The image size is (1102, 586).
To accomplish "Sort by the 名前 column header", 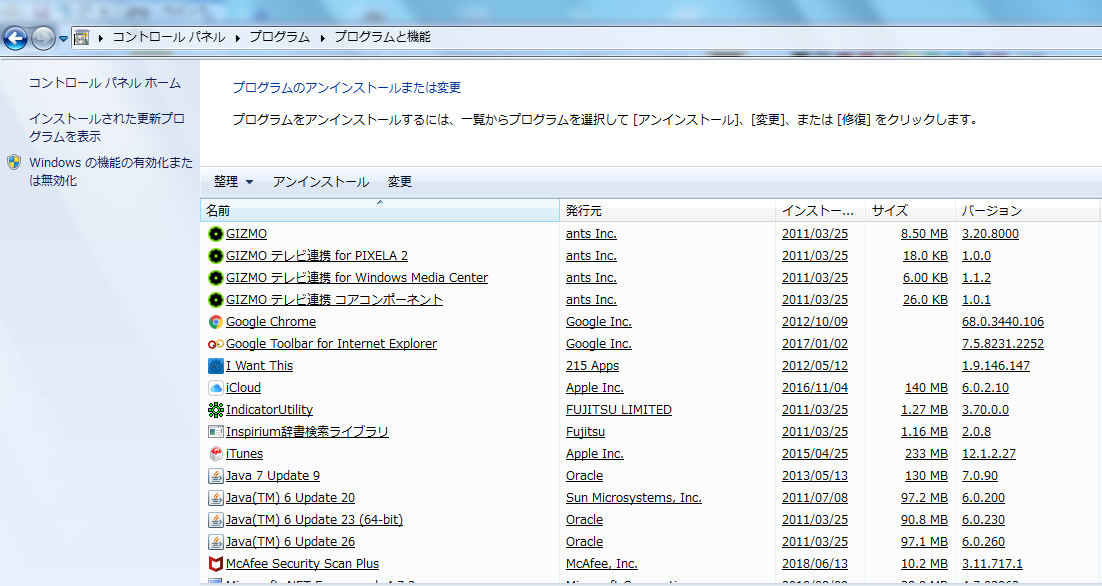I will click(380, 211).
